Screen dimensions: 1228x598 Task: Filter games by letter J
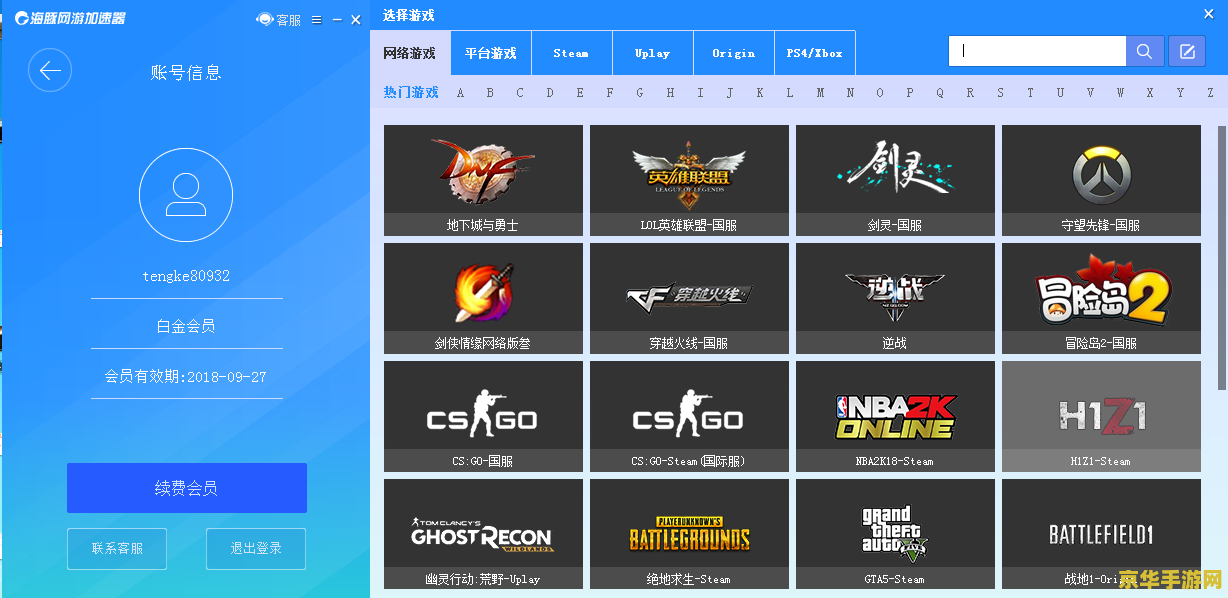pos(730,93)
